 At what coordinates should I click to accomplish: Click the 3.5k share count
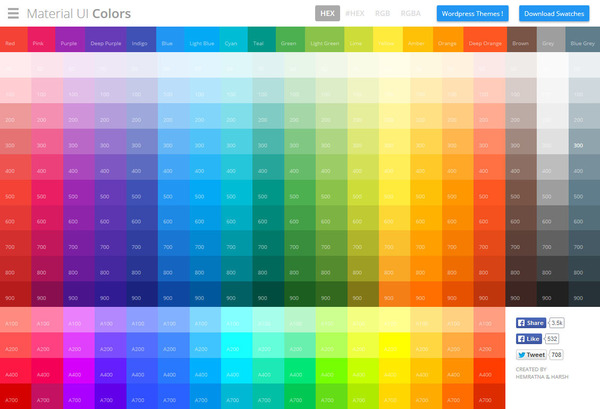coord(557,323)
